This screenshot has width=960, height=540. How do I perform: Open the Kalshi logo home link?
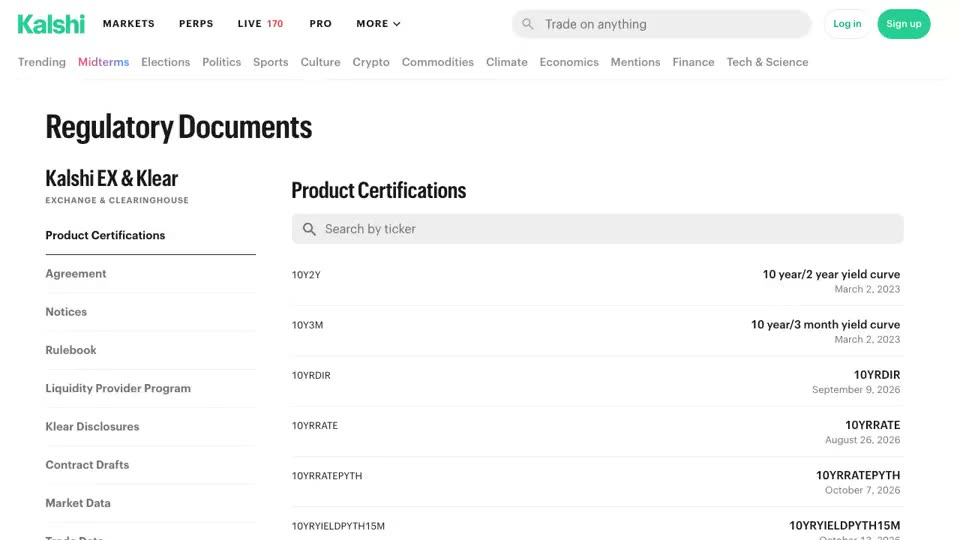[x=51, y=24]
